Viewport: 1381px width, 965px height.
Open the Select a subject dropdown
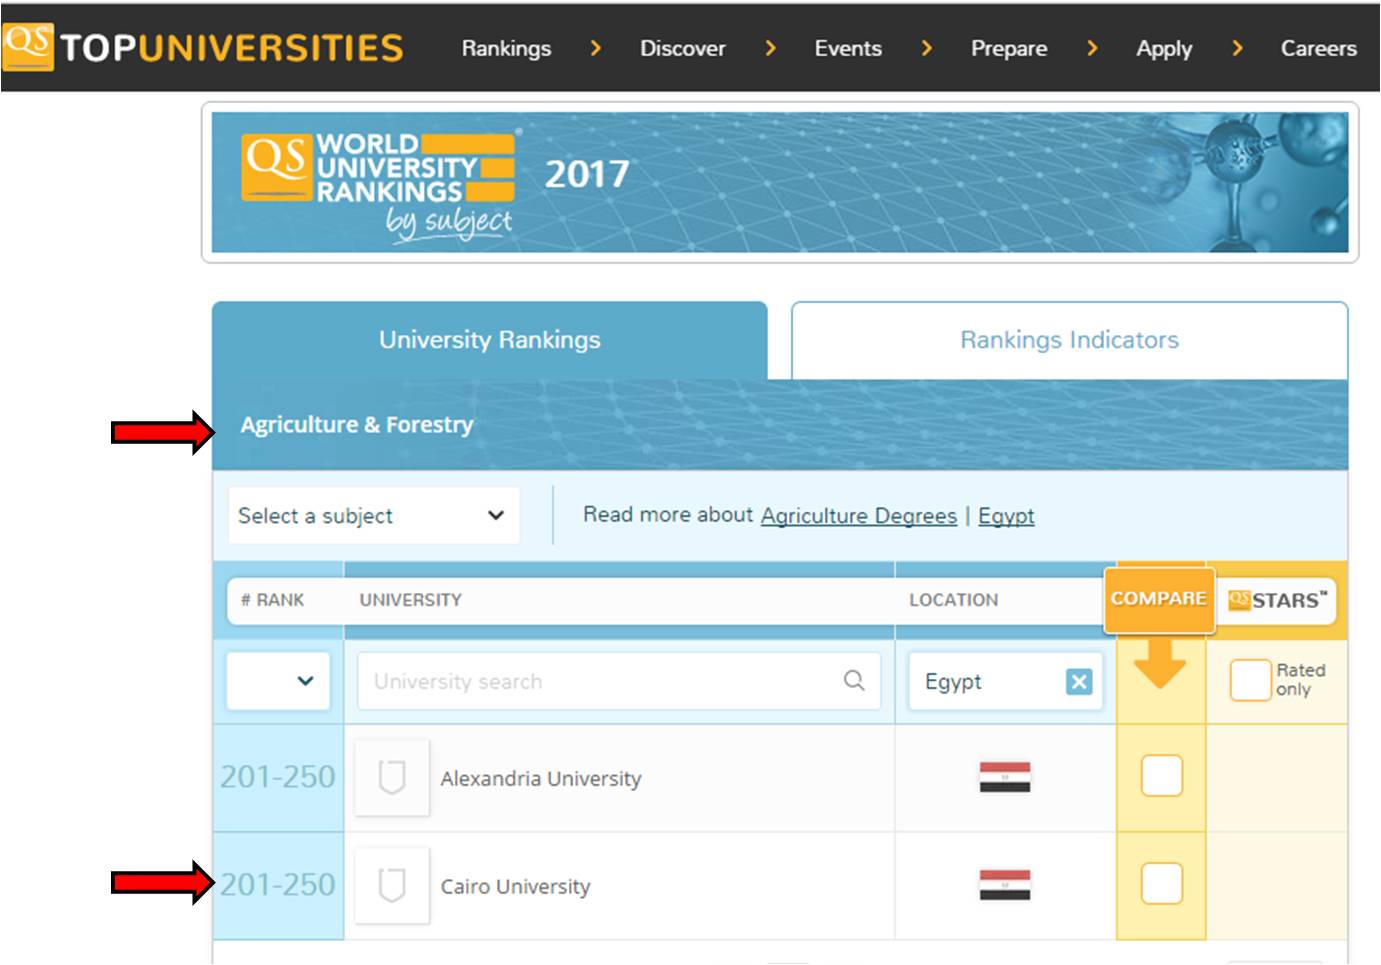point(373,516)
